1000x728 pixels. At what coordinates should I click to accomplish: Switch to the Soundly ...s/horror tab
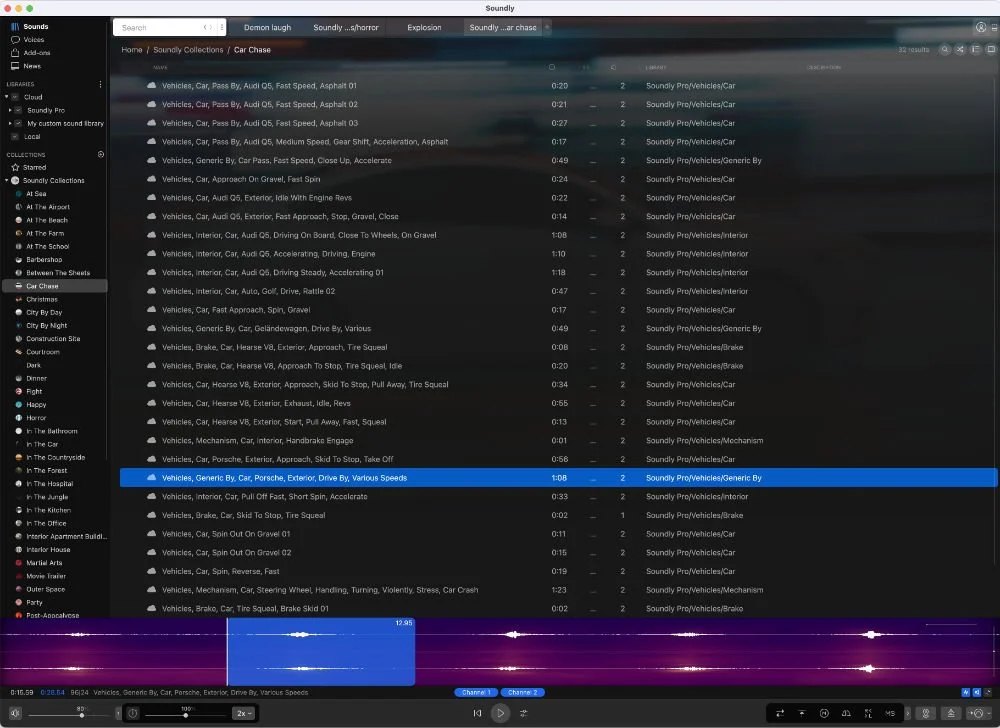pyautogui.click(x=346, y=27)
